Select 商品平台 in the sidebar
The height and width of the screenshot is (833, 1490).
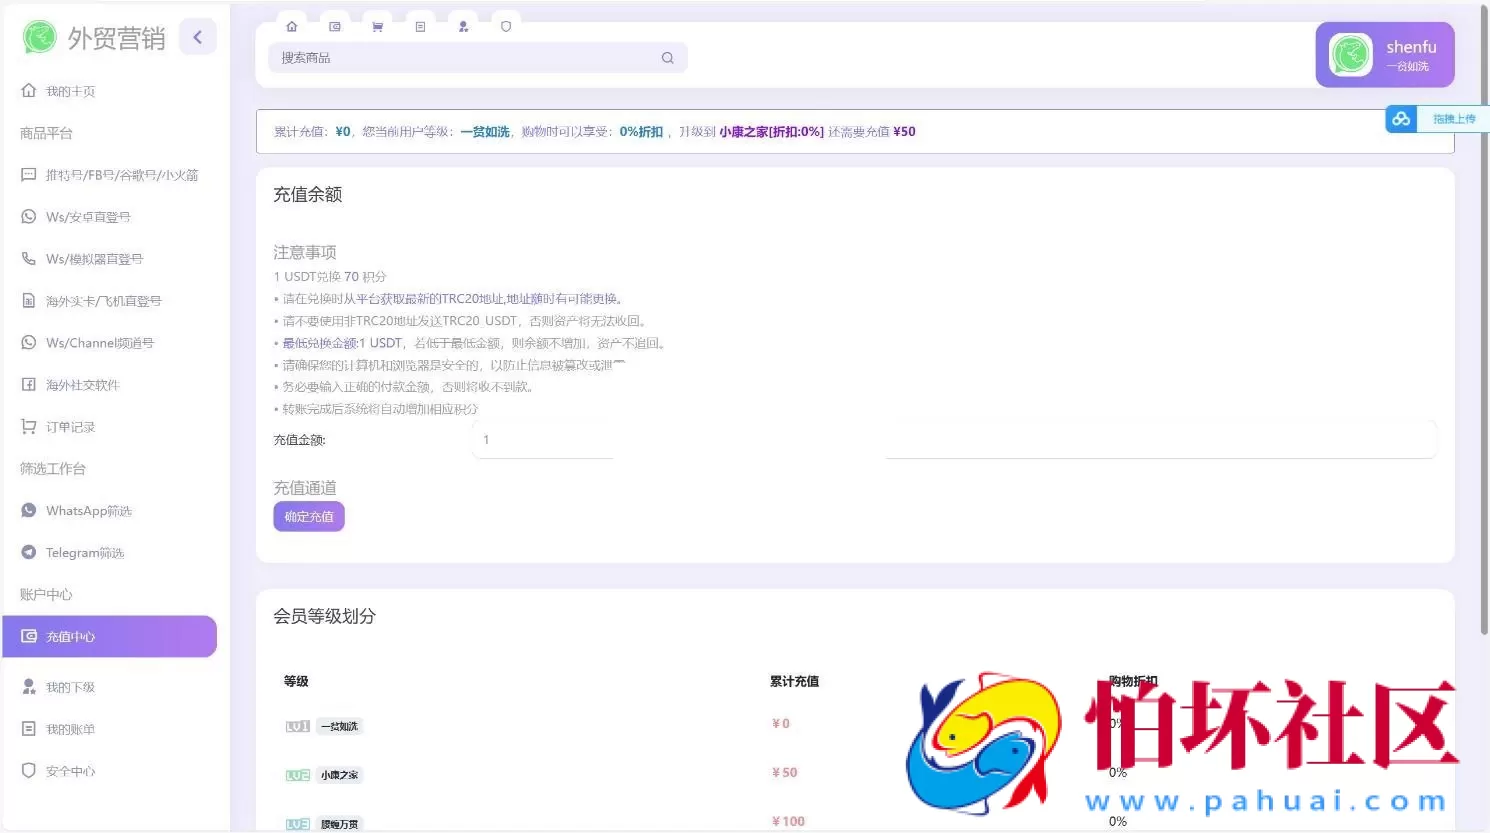click(46, 132)
